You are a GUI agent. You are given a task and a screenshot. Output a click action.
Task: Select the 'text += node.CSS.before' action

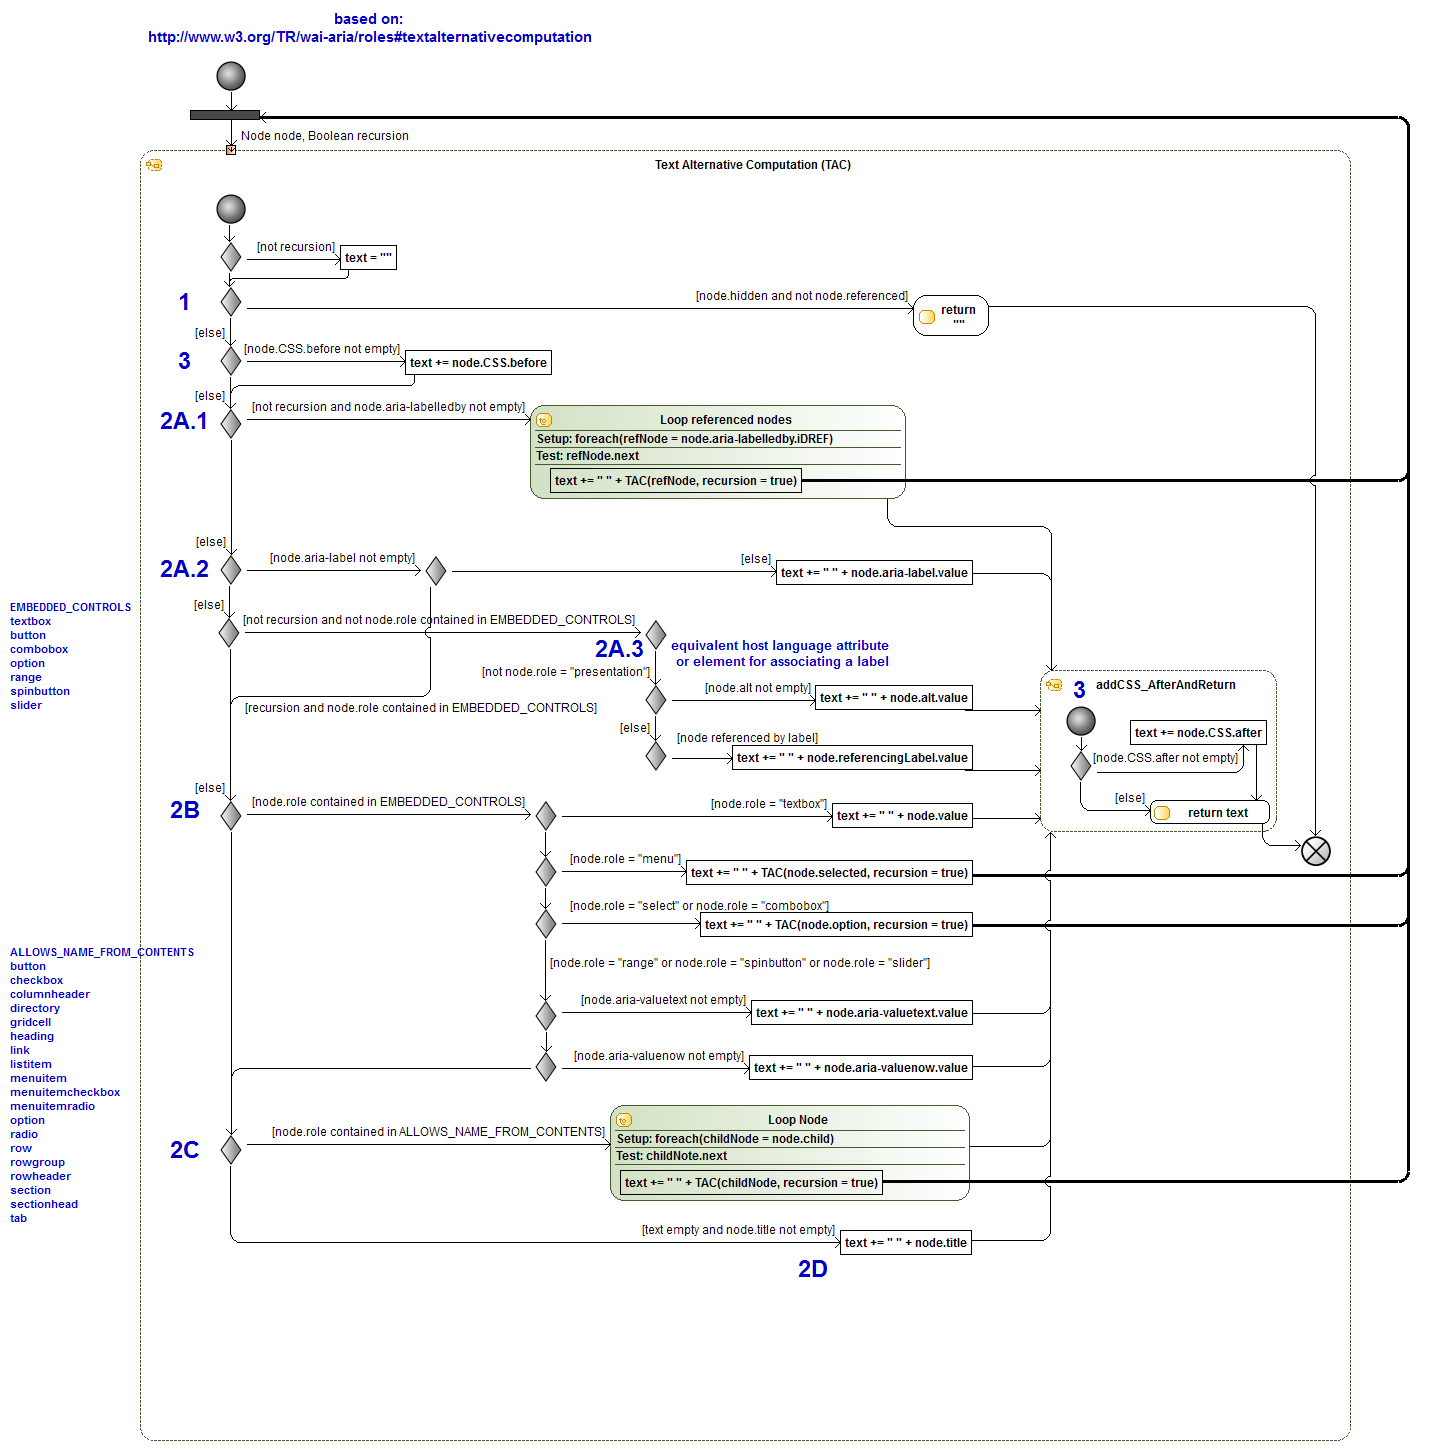click(x=478, y=363)
